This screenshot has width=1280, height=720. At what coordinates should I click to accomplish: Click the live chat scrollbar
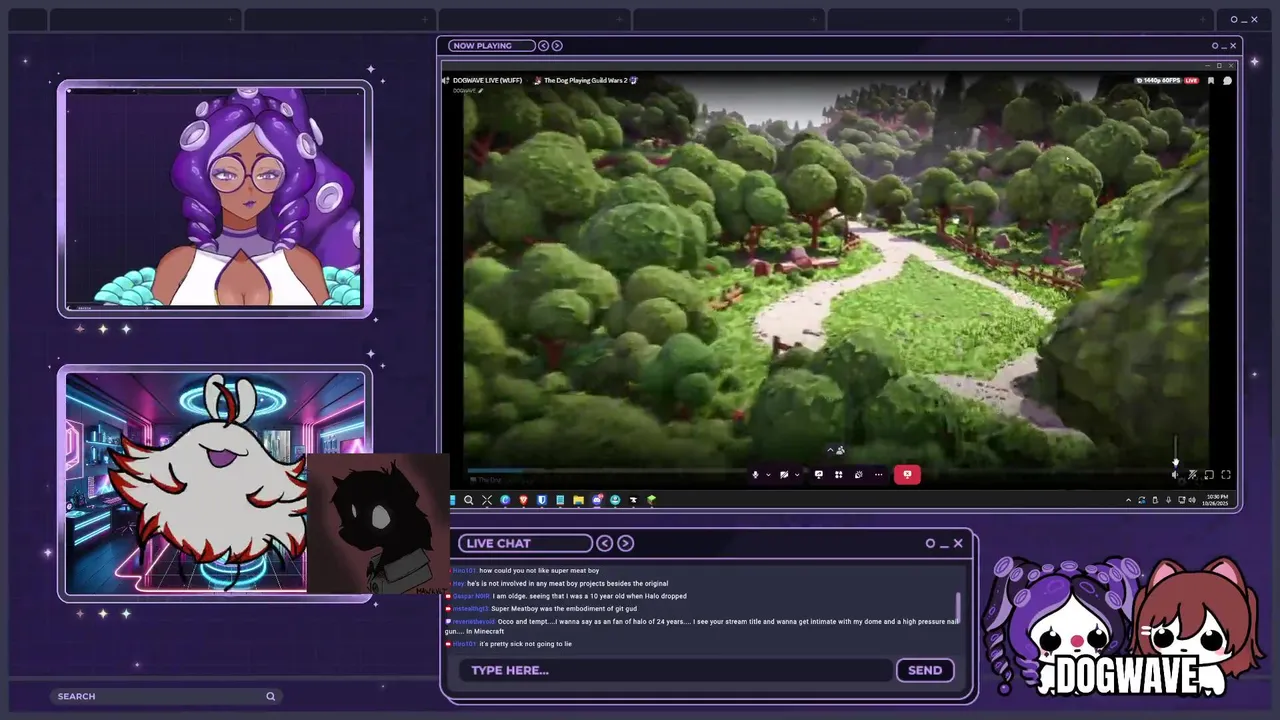coord(958,606)
